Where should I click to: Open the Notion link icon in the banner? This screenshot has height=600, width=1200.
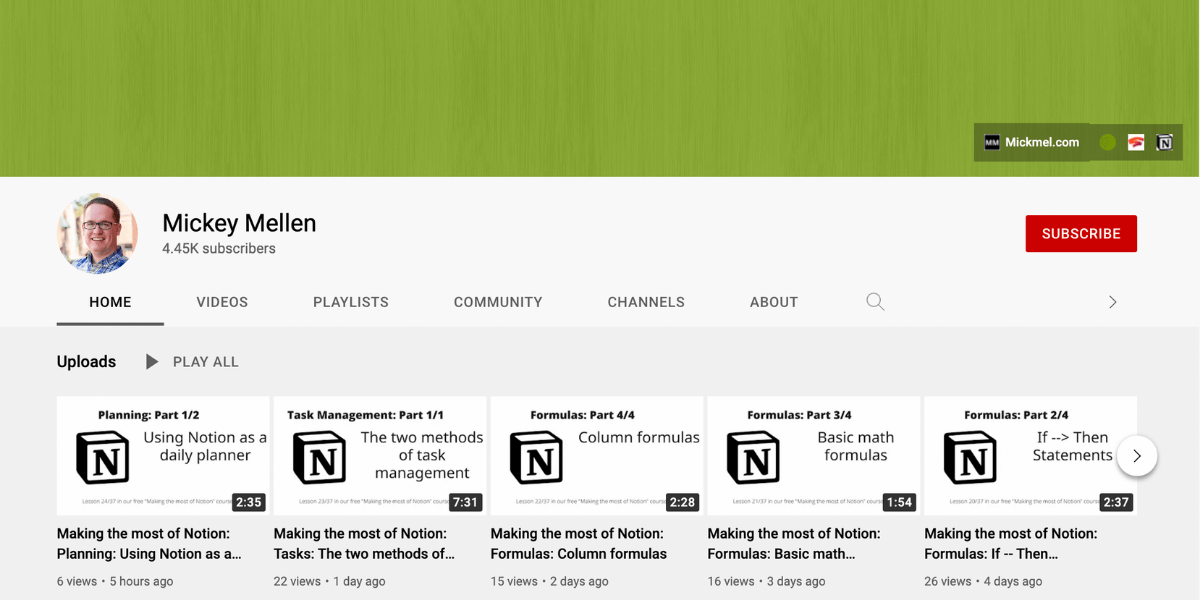1164,142
